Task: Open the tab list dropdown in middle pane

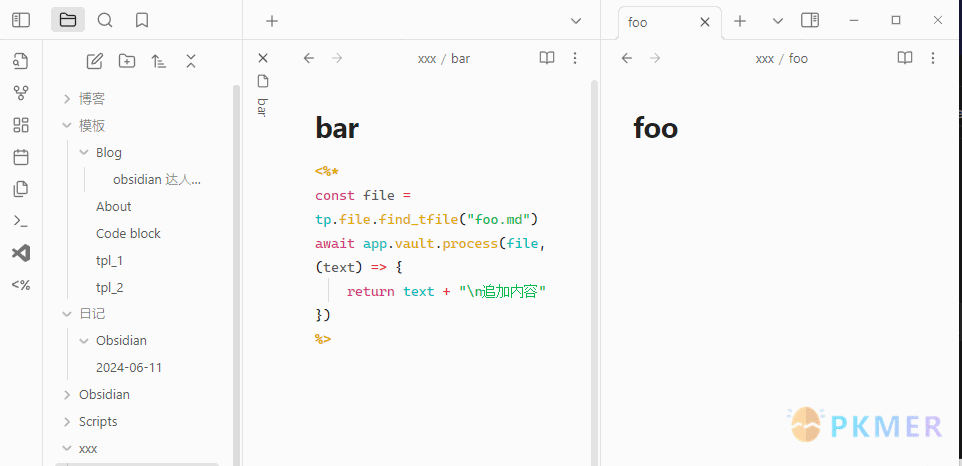Action: pos(575,21)
